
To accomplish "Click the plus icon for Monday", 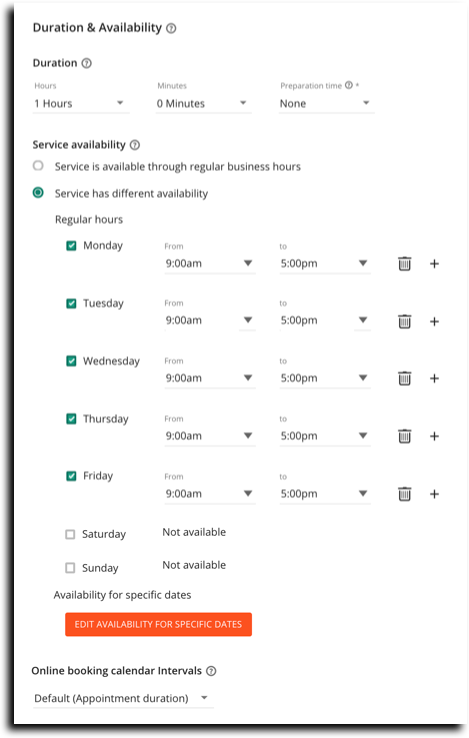I will pos(434,264).
